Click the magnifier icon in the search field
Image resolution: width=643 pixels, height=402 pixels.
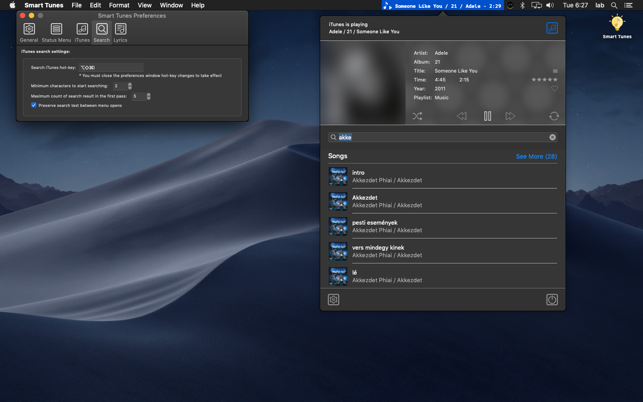coord(333,137)
